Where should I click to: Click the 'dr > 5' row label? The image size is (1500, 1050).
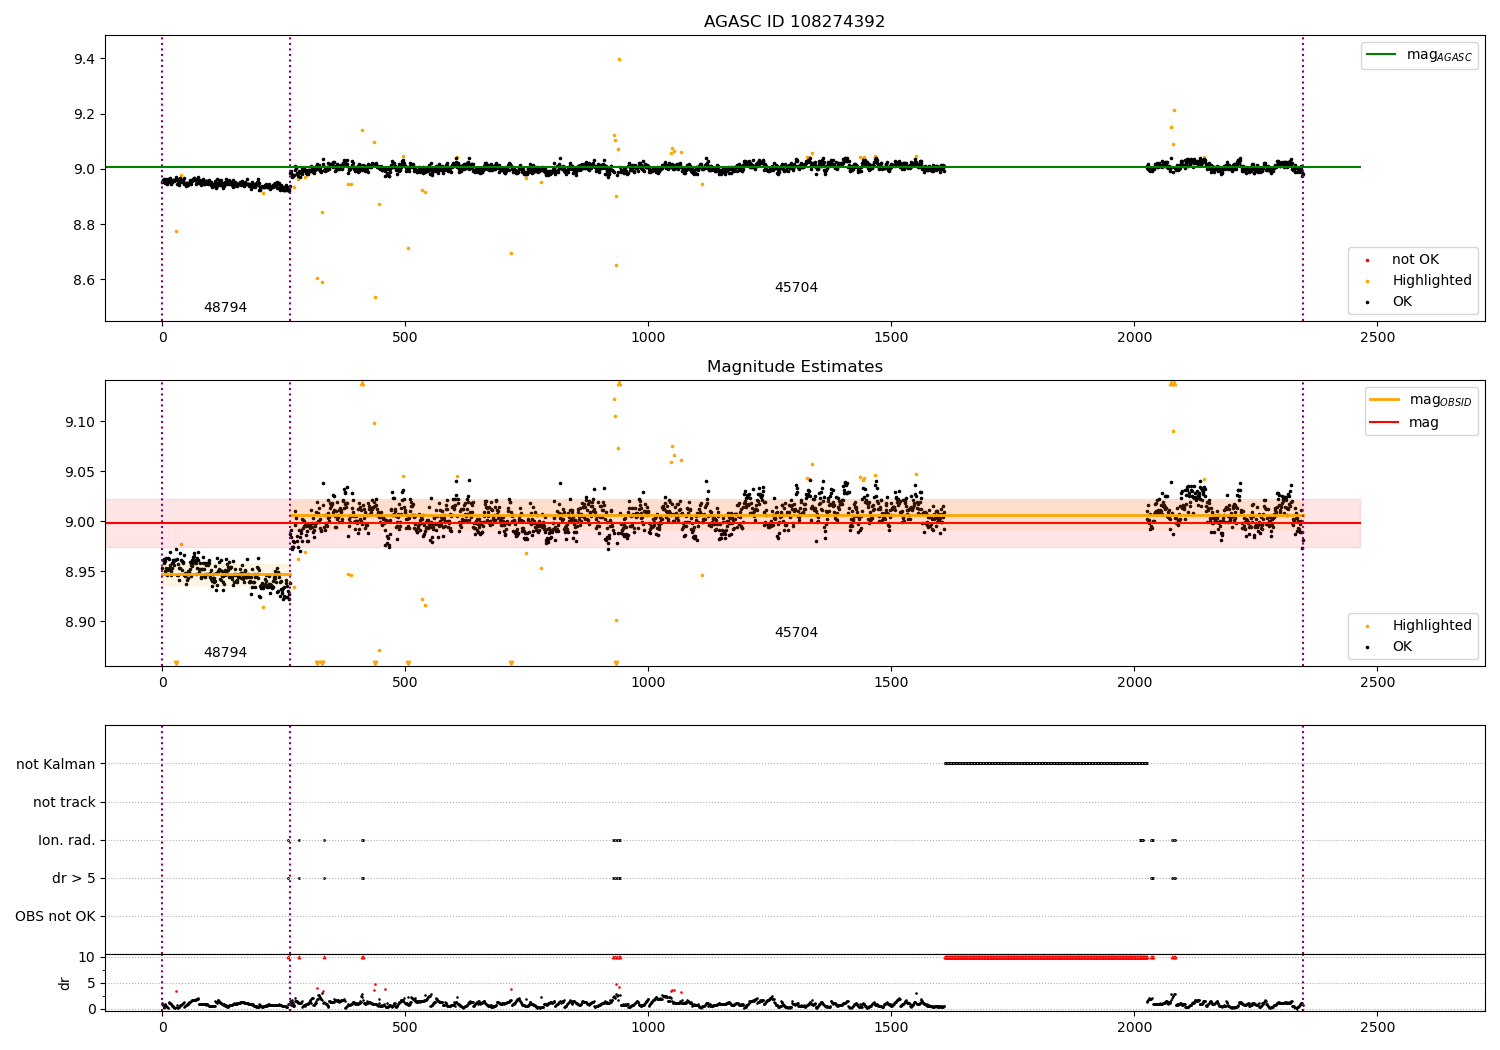click(x=74, y=878)
